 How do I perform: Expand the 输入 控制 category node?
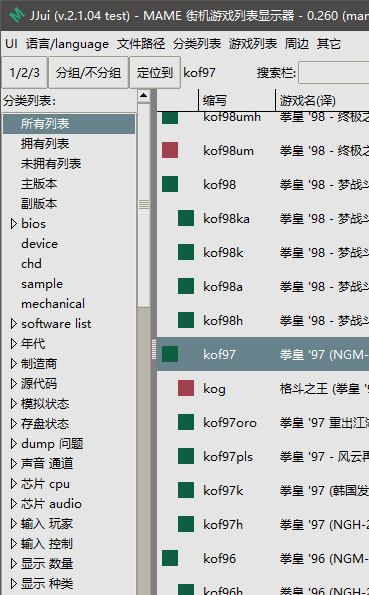tap(14, 543)
